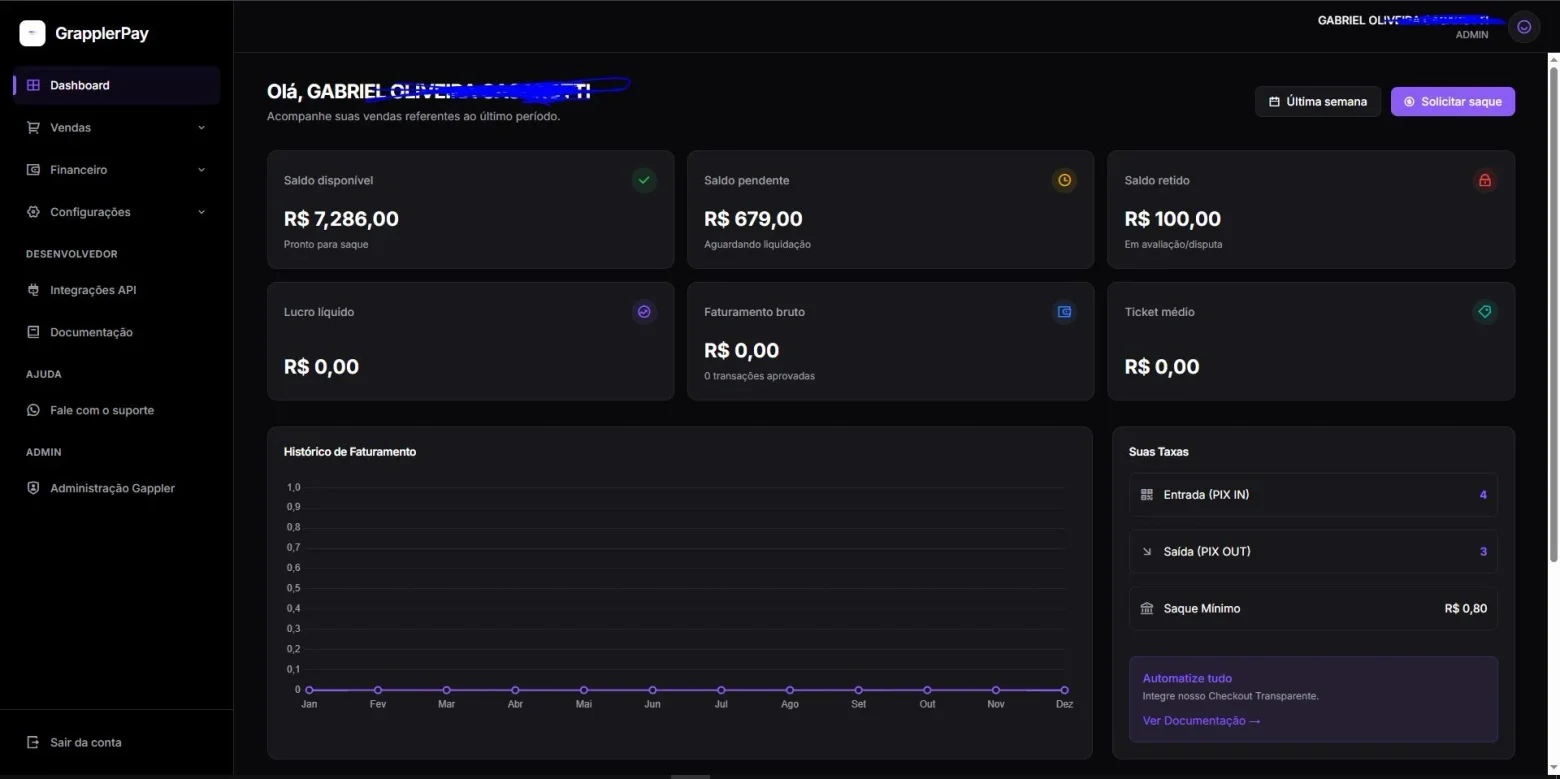Click the yellow clock icon on Saldo pendente
Viewport: 1560px width, 779px height.
pos(1065,180)
